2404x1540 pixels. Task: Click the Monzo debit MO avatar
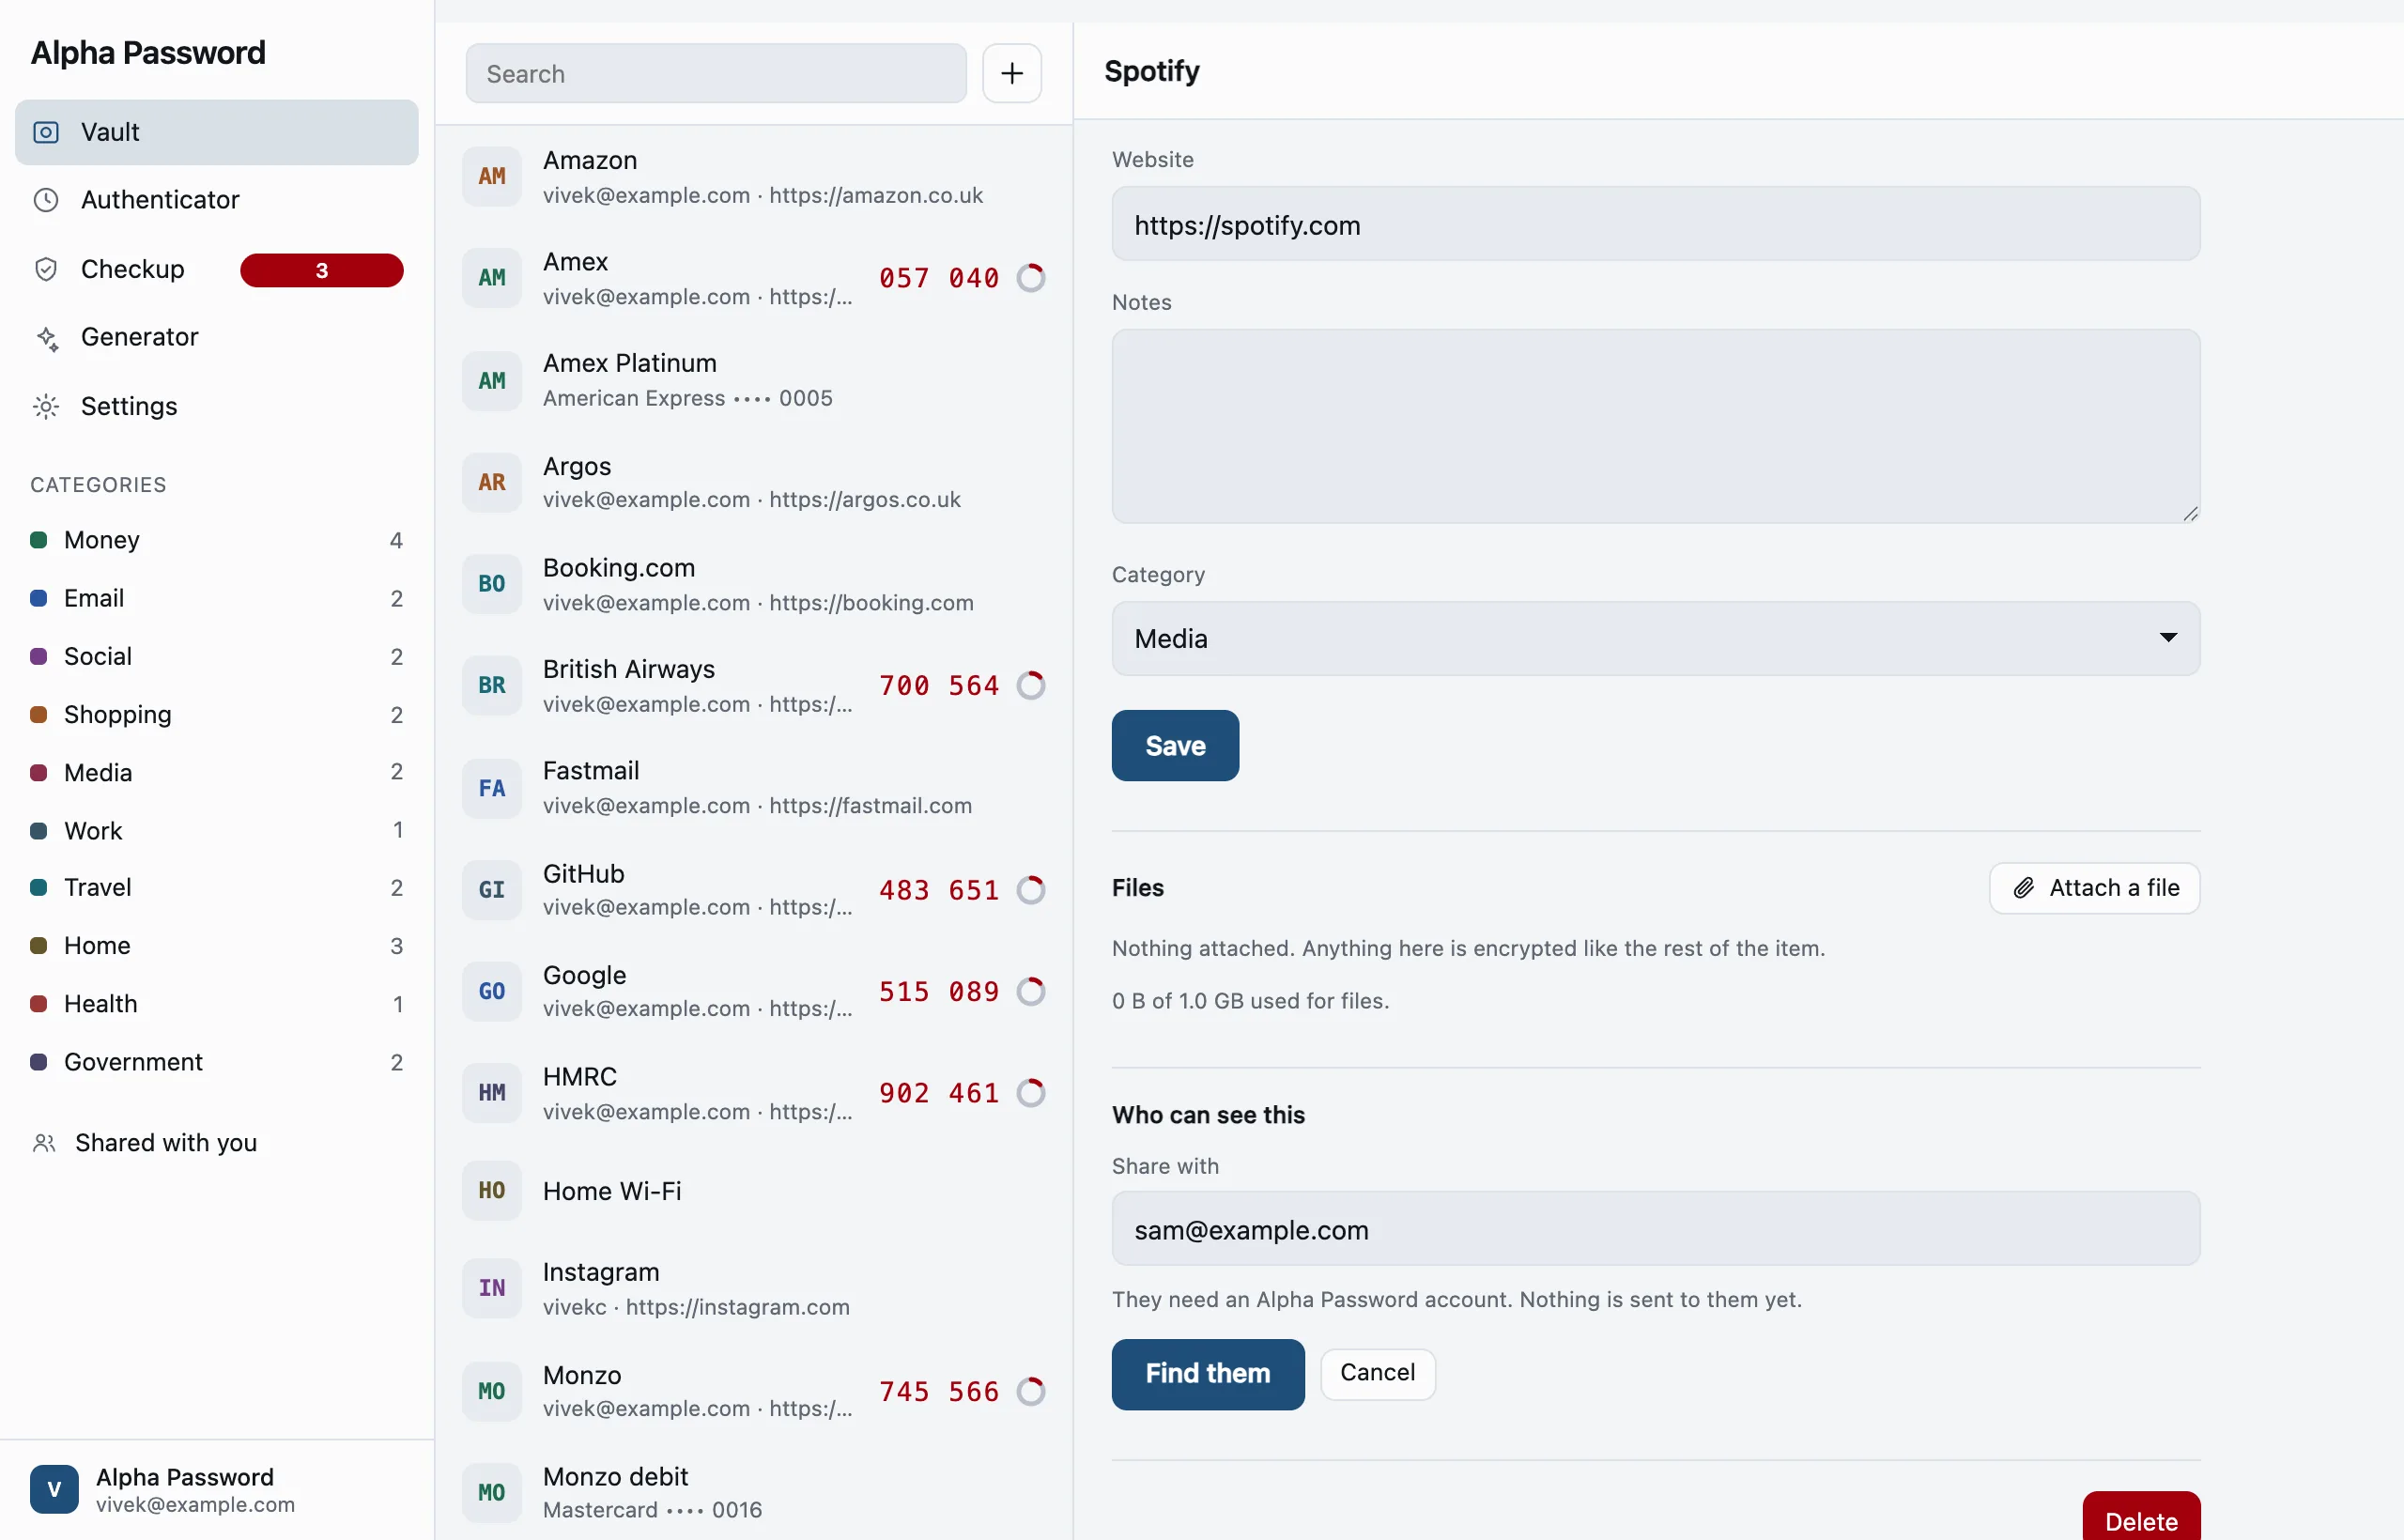click(491, 1493)
